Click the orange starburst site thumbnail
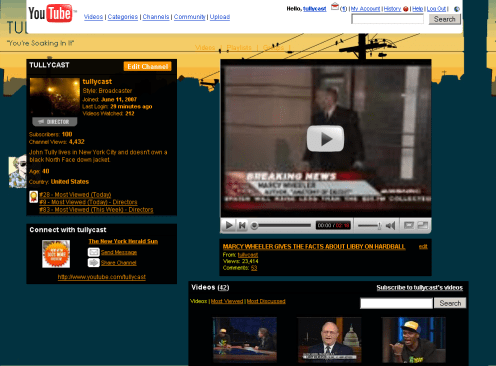The width and height of the screenshot is (496, 366). [x=56, y=254]
